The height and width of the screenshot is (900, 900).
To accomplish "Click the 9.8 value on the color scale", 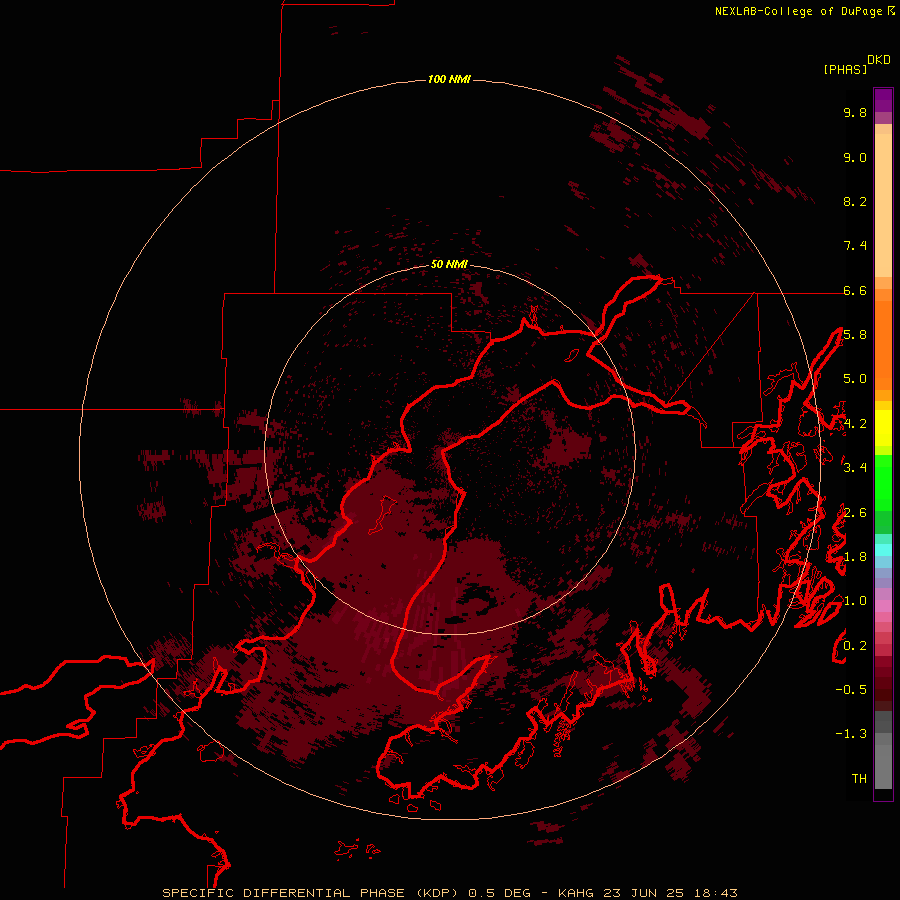I will click(x=855, y=112).
